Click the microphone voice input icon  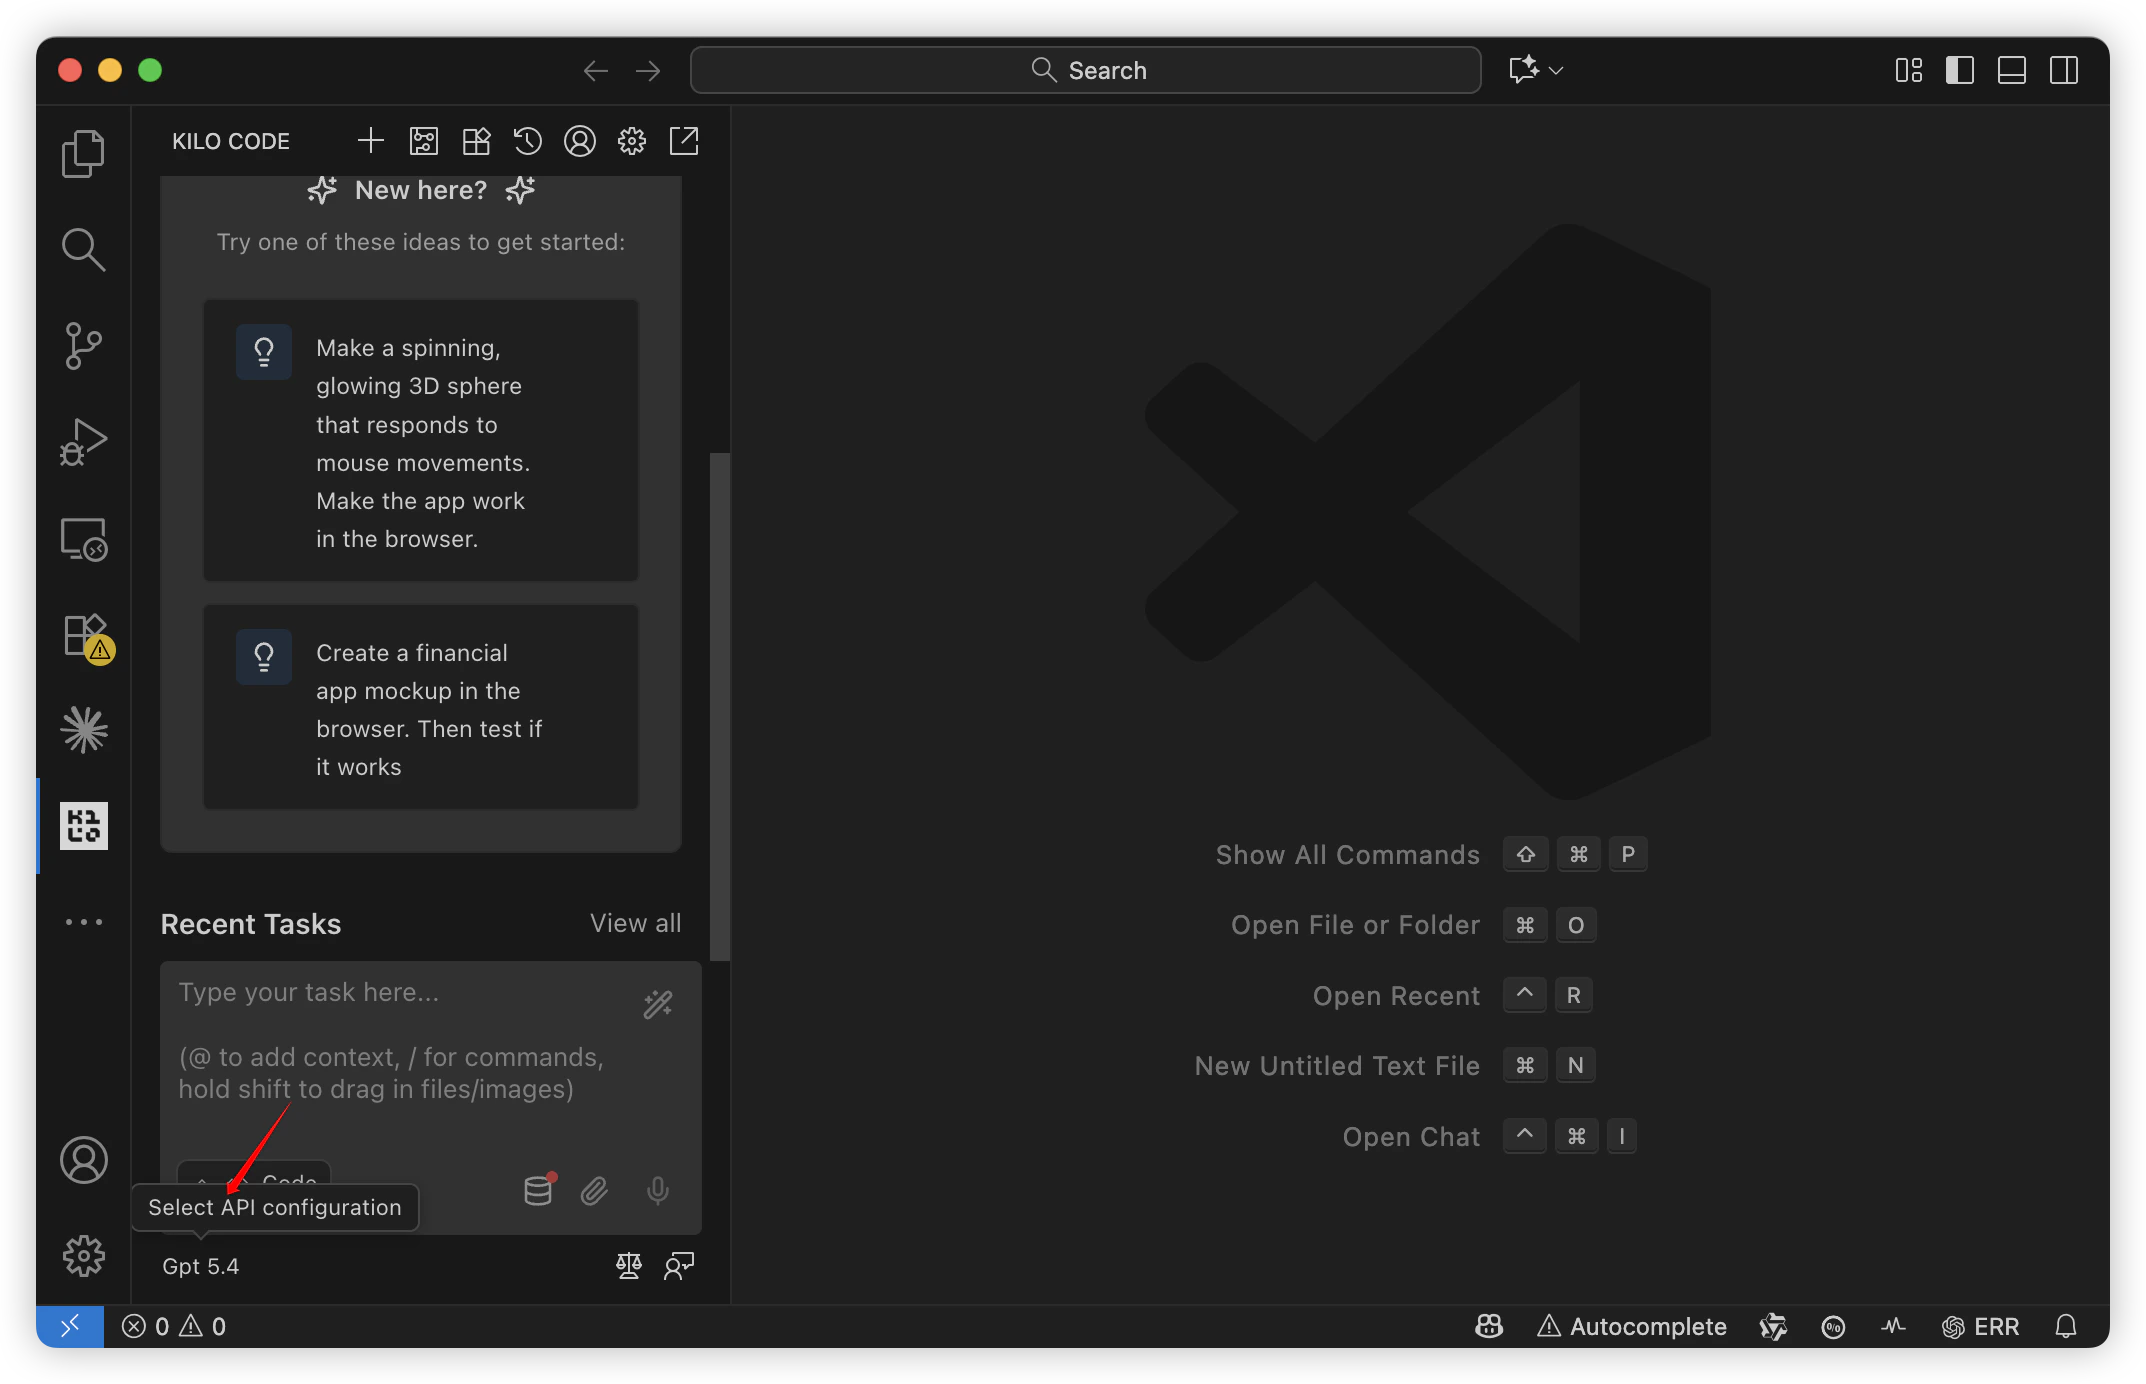[657, 1190]
